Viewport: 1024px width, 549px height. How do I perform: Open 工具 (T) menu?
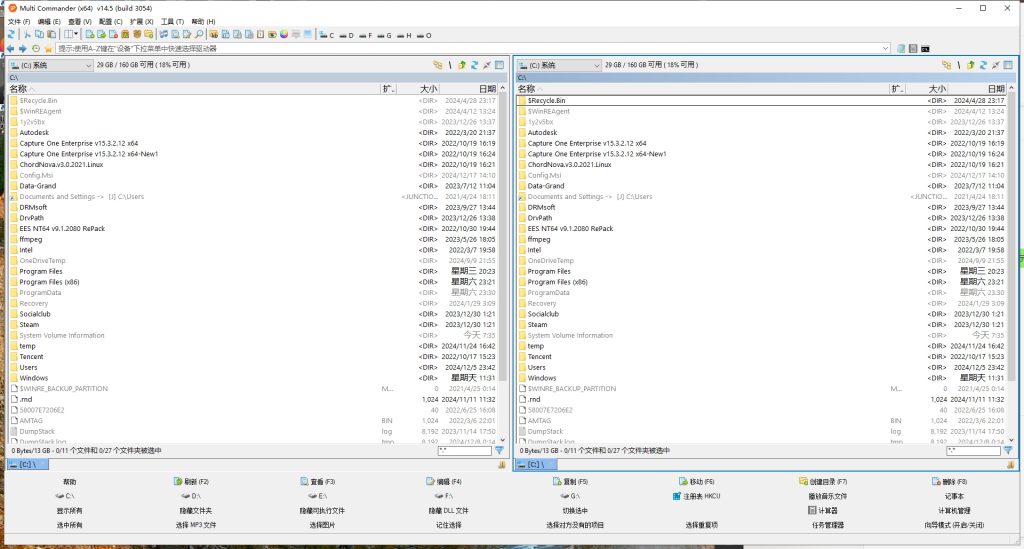[x=172, y=22]
